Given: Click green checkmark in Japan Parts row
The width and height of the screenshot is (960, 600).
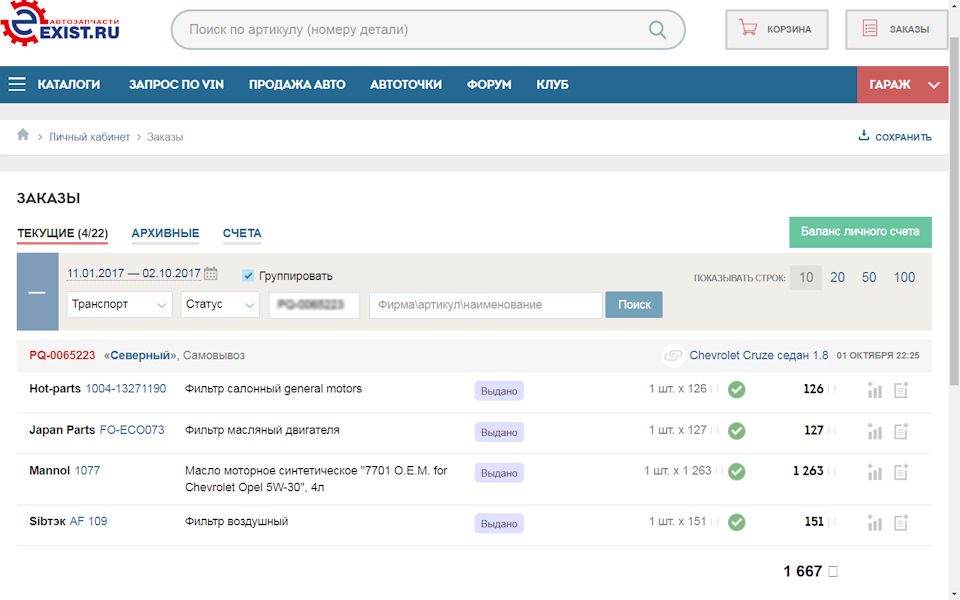Looking at the screenshot, I should tap(737, 431).
